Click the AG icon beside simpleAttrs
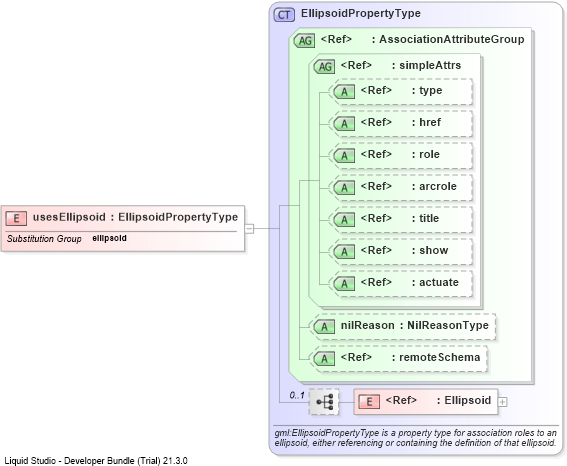The width and height of the screenshot is (567, 466). pyautogui.click(x=324, y=67)
